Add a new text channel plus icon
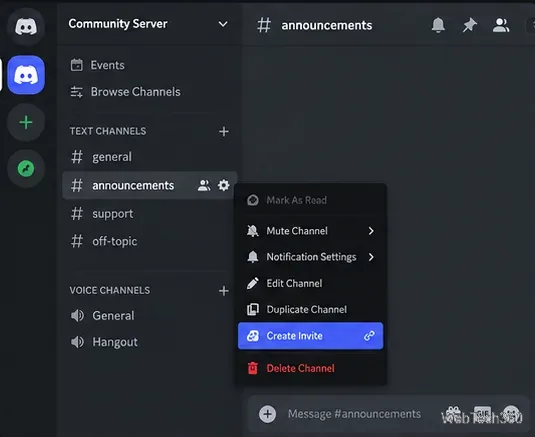This screenshot has height=437, width=535. pos(224,131)
